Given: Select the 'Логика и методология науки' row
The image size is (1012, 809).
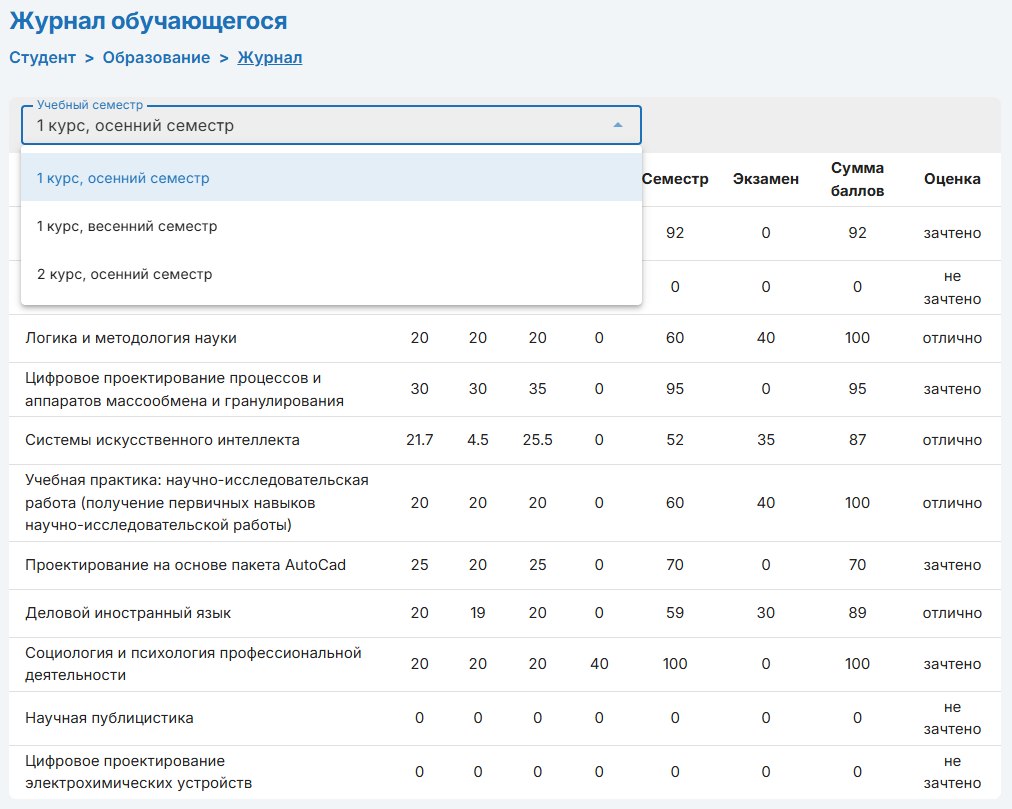Looking at the screenshot, I should click(131, 338).
